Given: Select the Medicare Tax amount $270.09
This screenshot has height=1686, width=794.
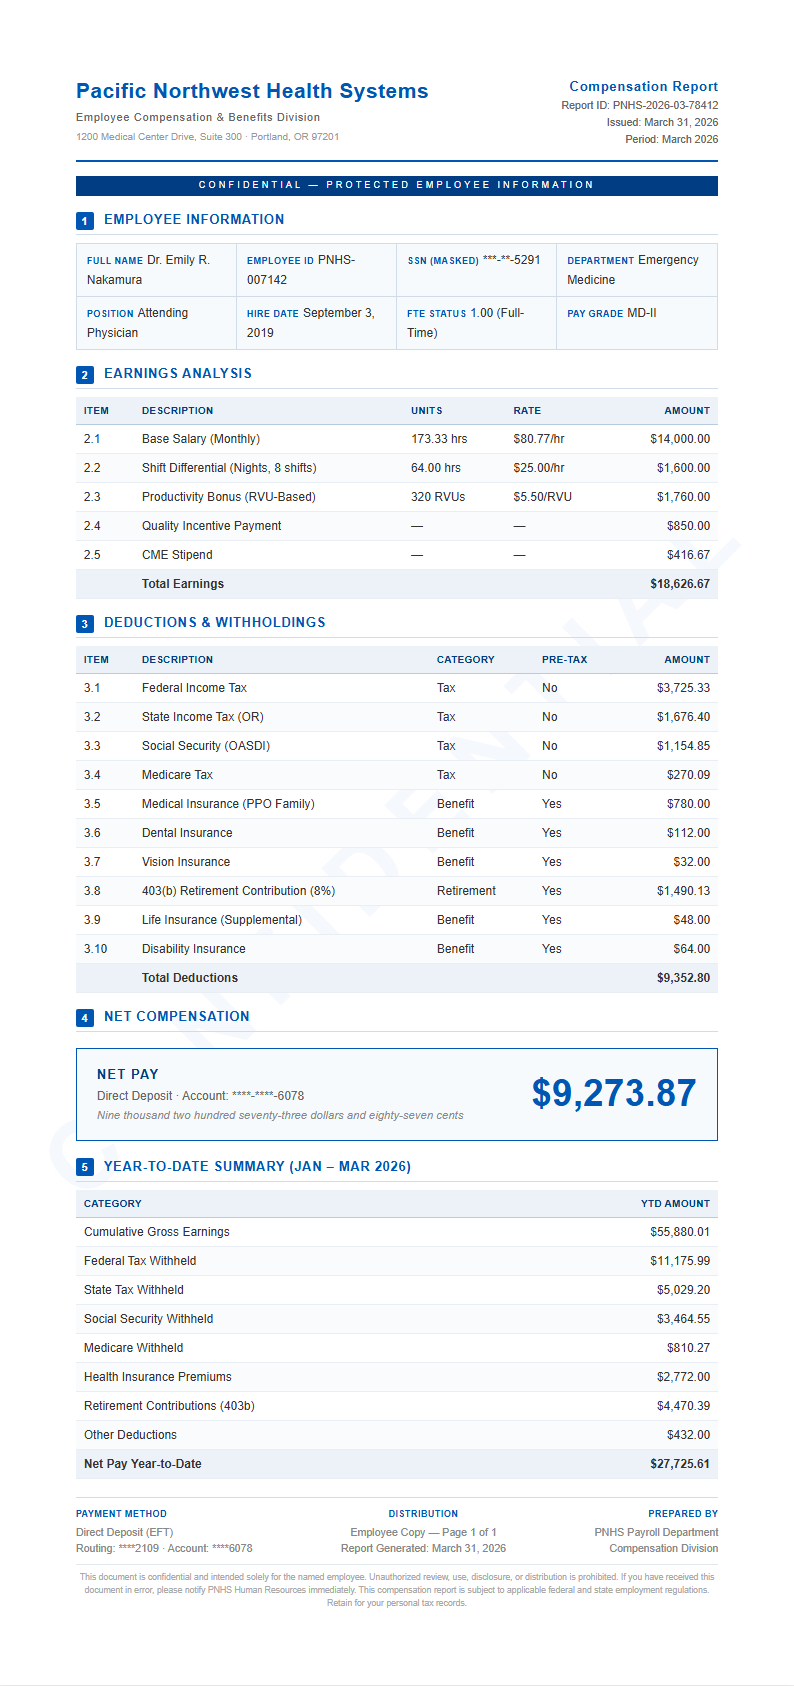Looking at the screenshot, I should coord(688,775).
